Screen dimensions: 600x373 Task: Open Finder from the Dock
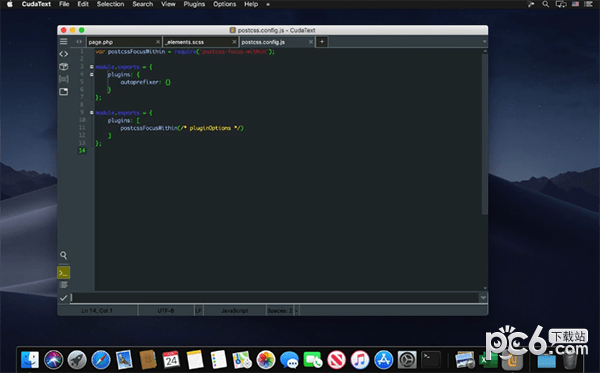[30, 360]
